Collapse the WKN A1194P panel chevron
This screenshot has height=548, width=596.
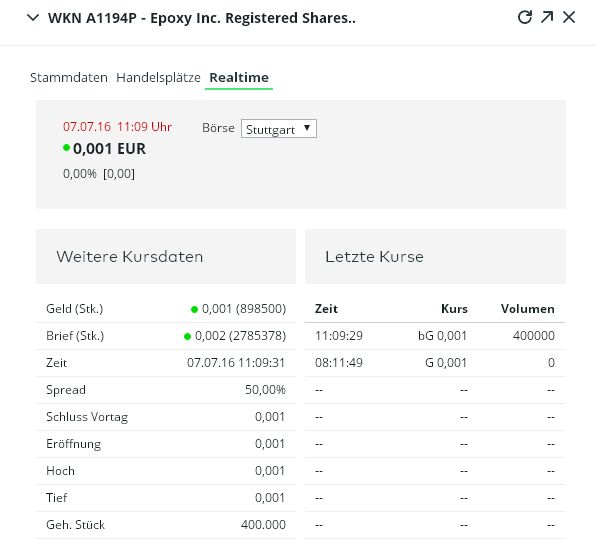click(33, 17)
